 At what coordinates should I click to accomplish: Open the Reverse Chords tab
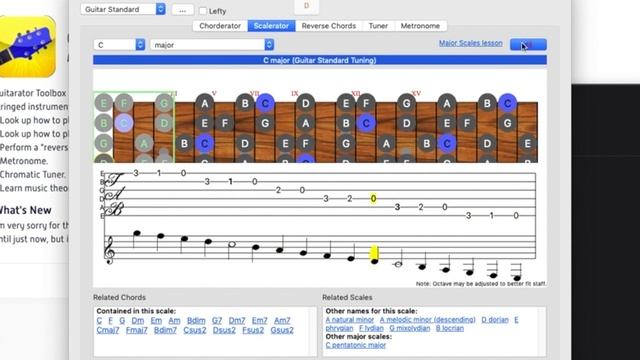329,26
